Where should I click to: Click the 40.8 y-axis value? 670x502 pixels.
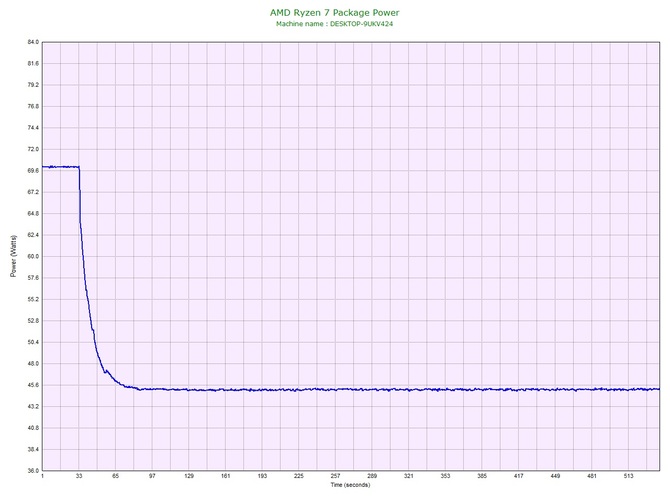pyautogui.click(x=33, y=428)
